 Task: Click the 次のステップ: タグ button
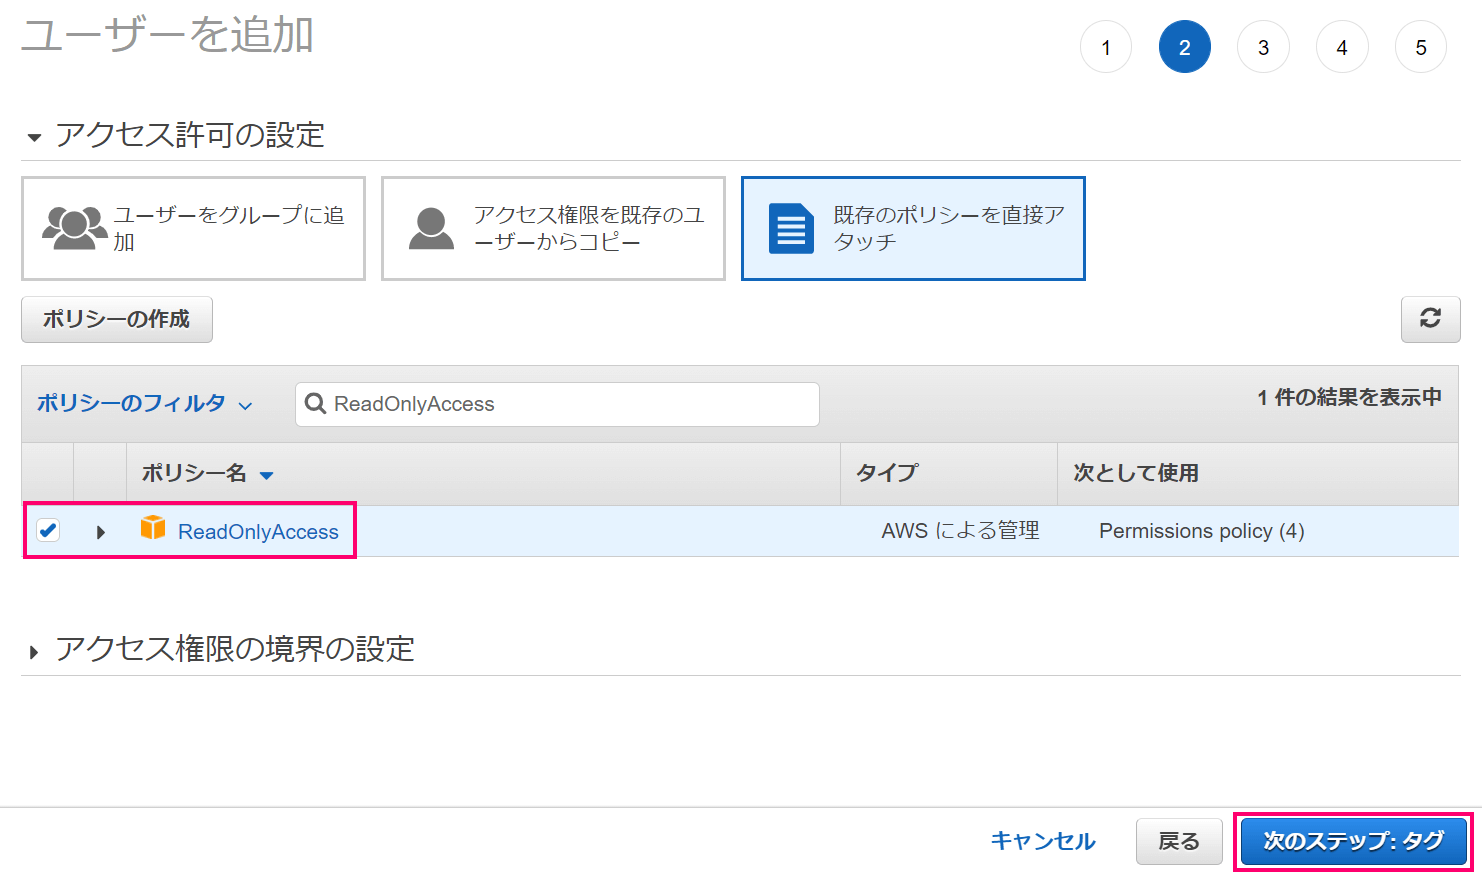tap(1353, 841)
